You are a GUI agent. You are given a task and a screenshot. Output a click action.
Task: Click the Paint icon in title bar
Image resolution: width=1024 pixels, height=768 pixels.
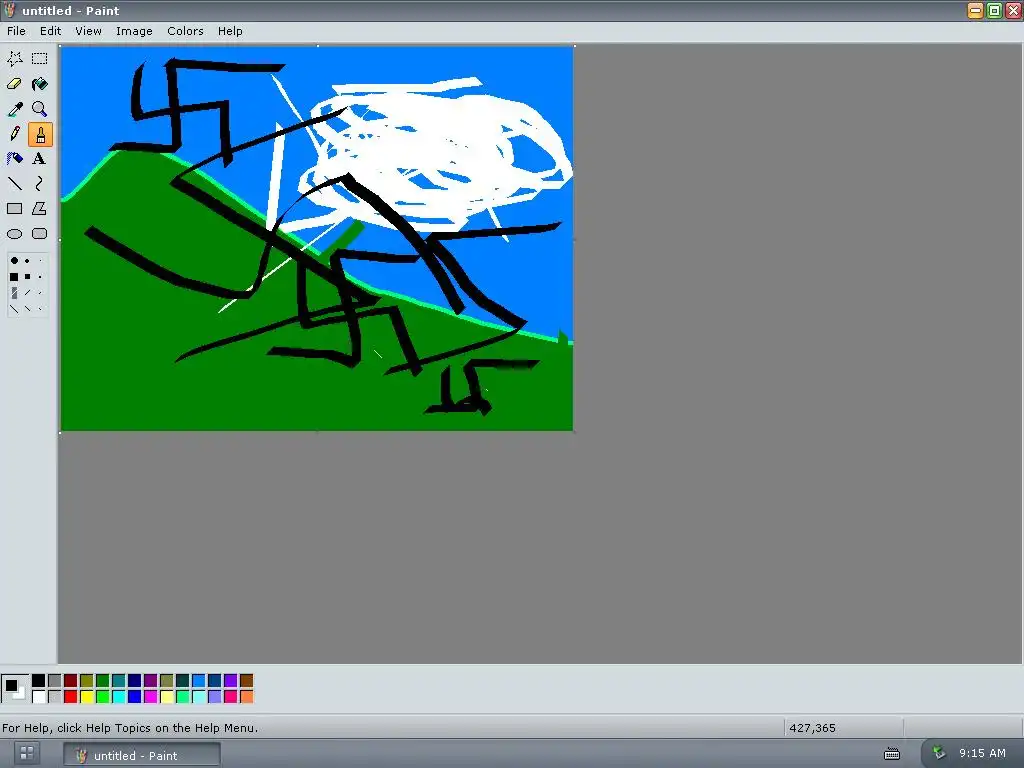click(x=10, y=10)
